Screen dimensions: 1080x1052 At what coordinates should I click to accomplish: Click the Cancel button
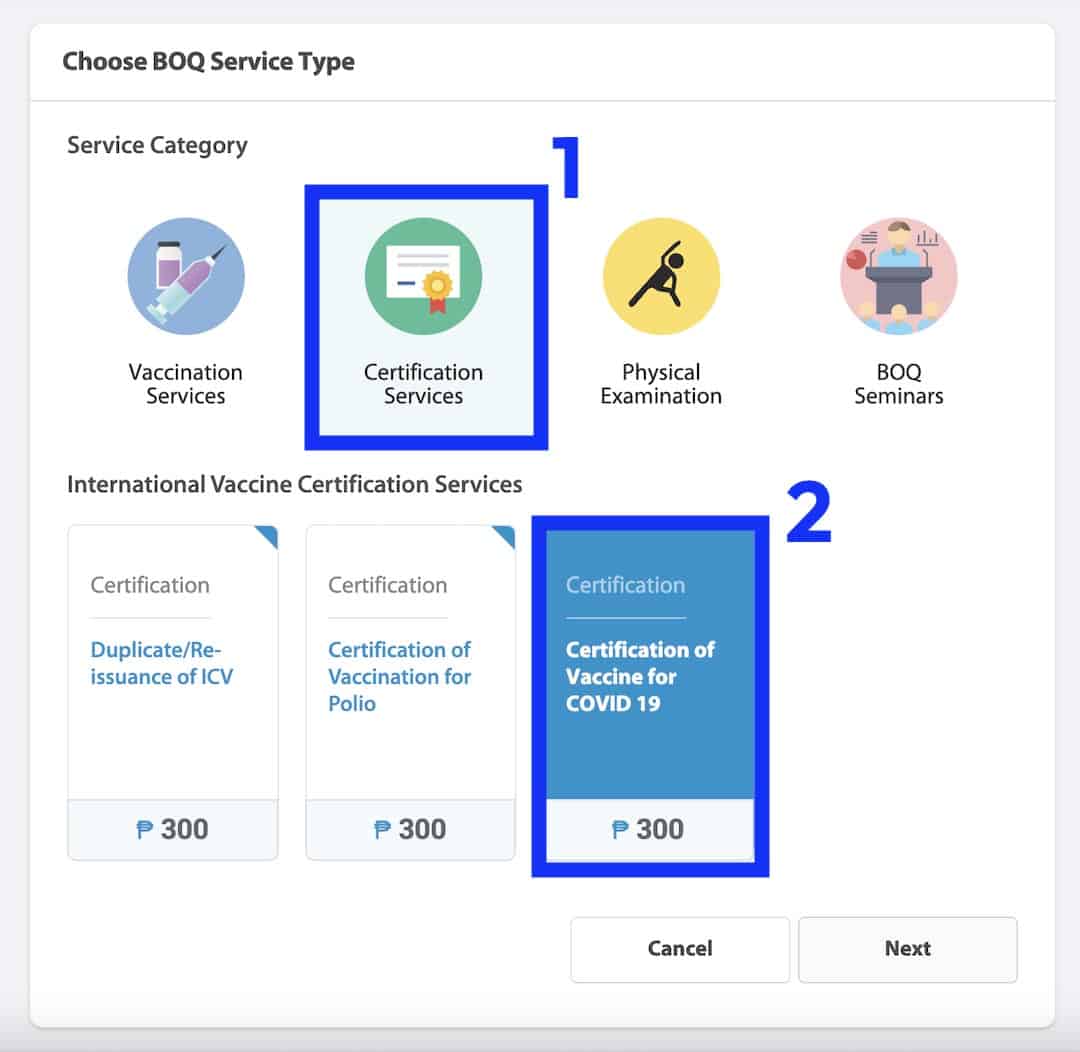pyautogui.click(x=680, y=949)
